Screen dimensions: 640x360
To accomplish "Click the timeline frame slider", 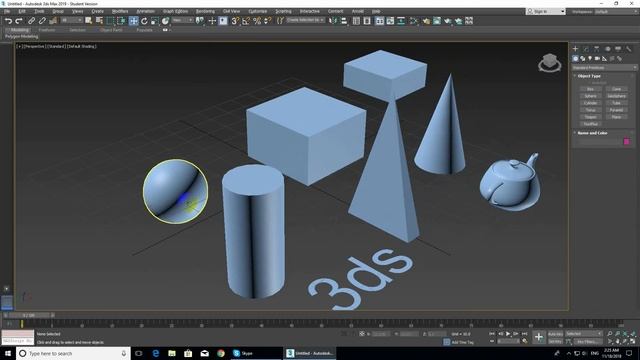I will pos(29,315).
